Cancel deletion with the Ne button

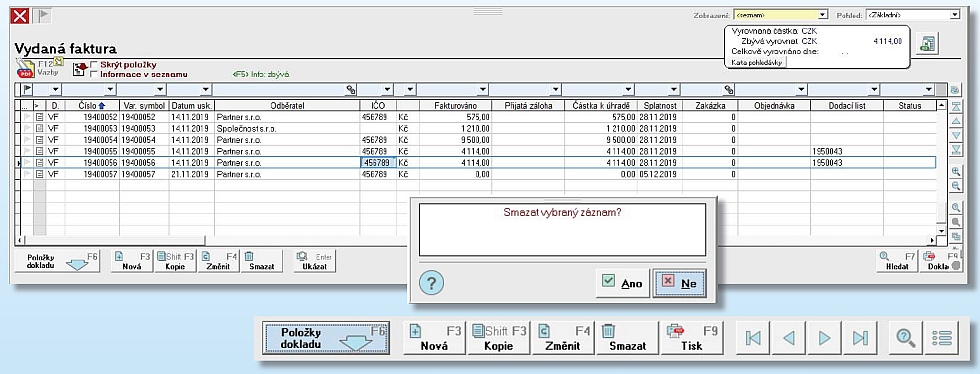[679, 283]
